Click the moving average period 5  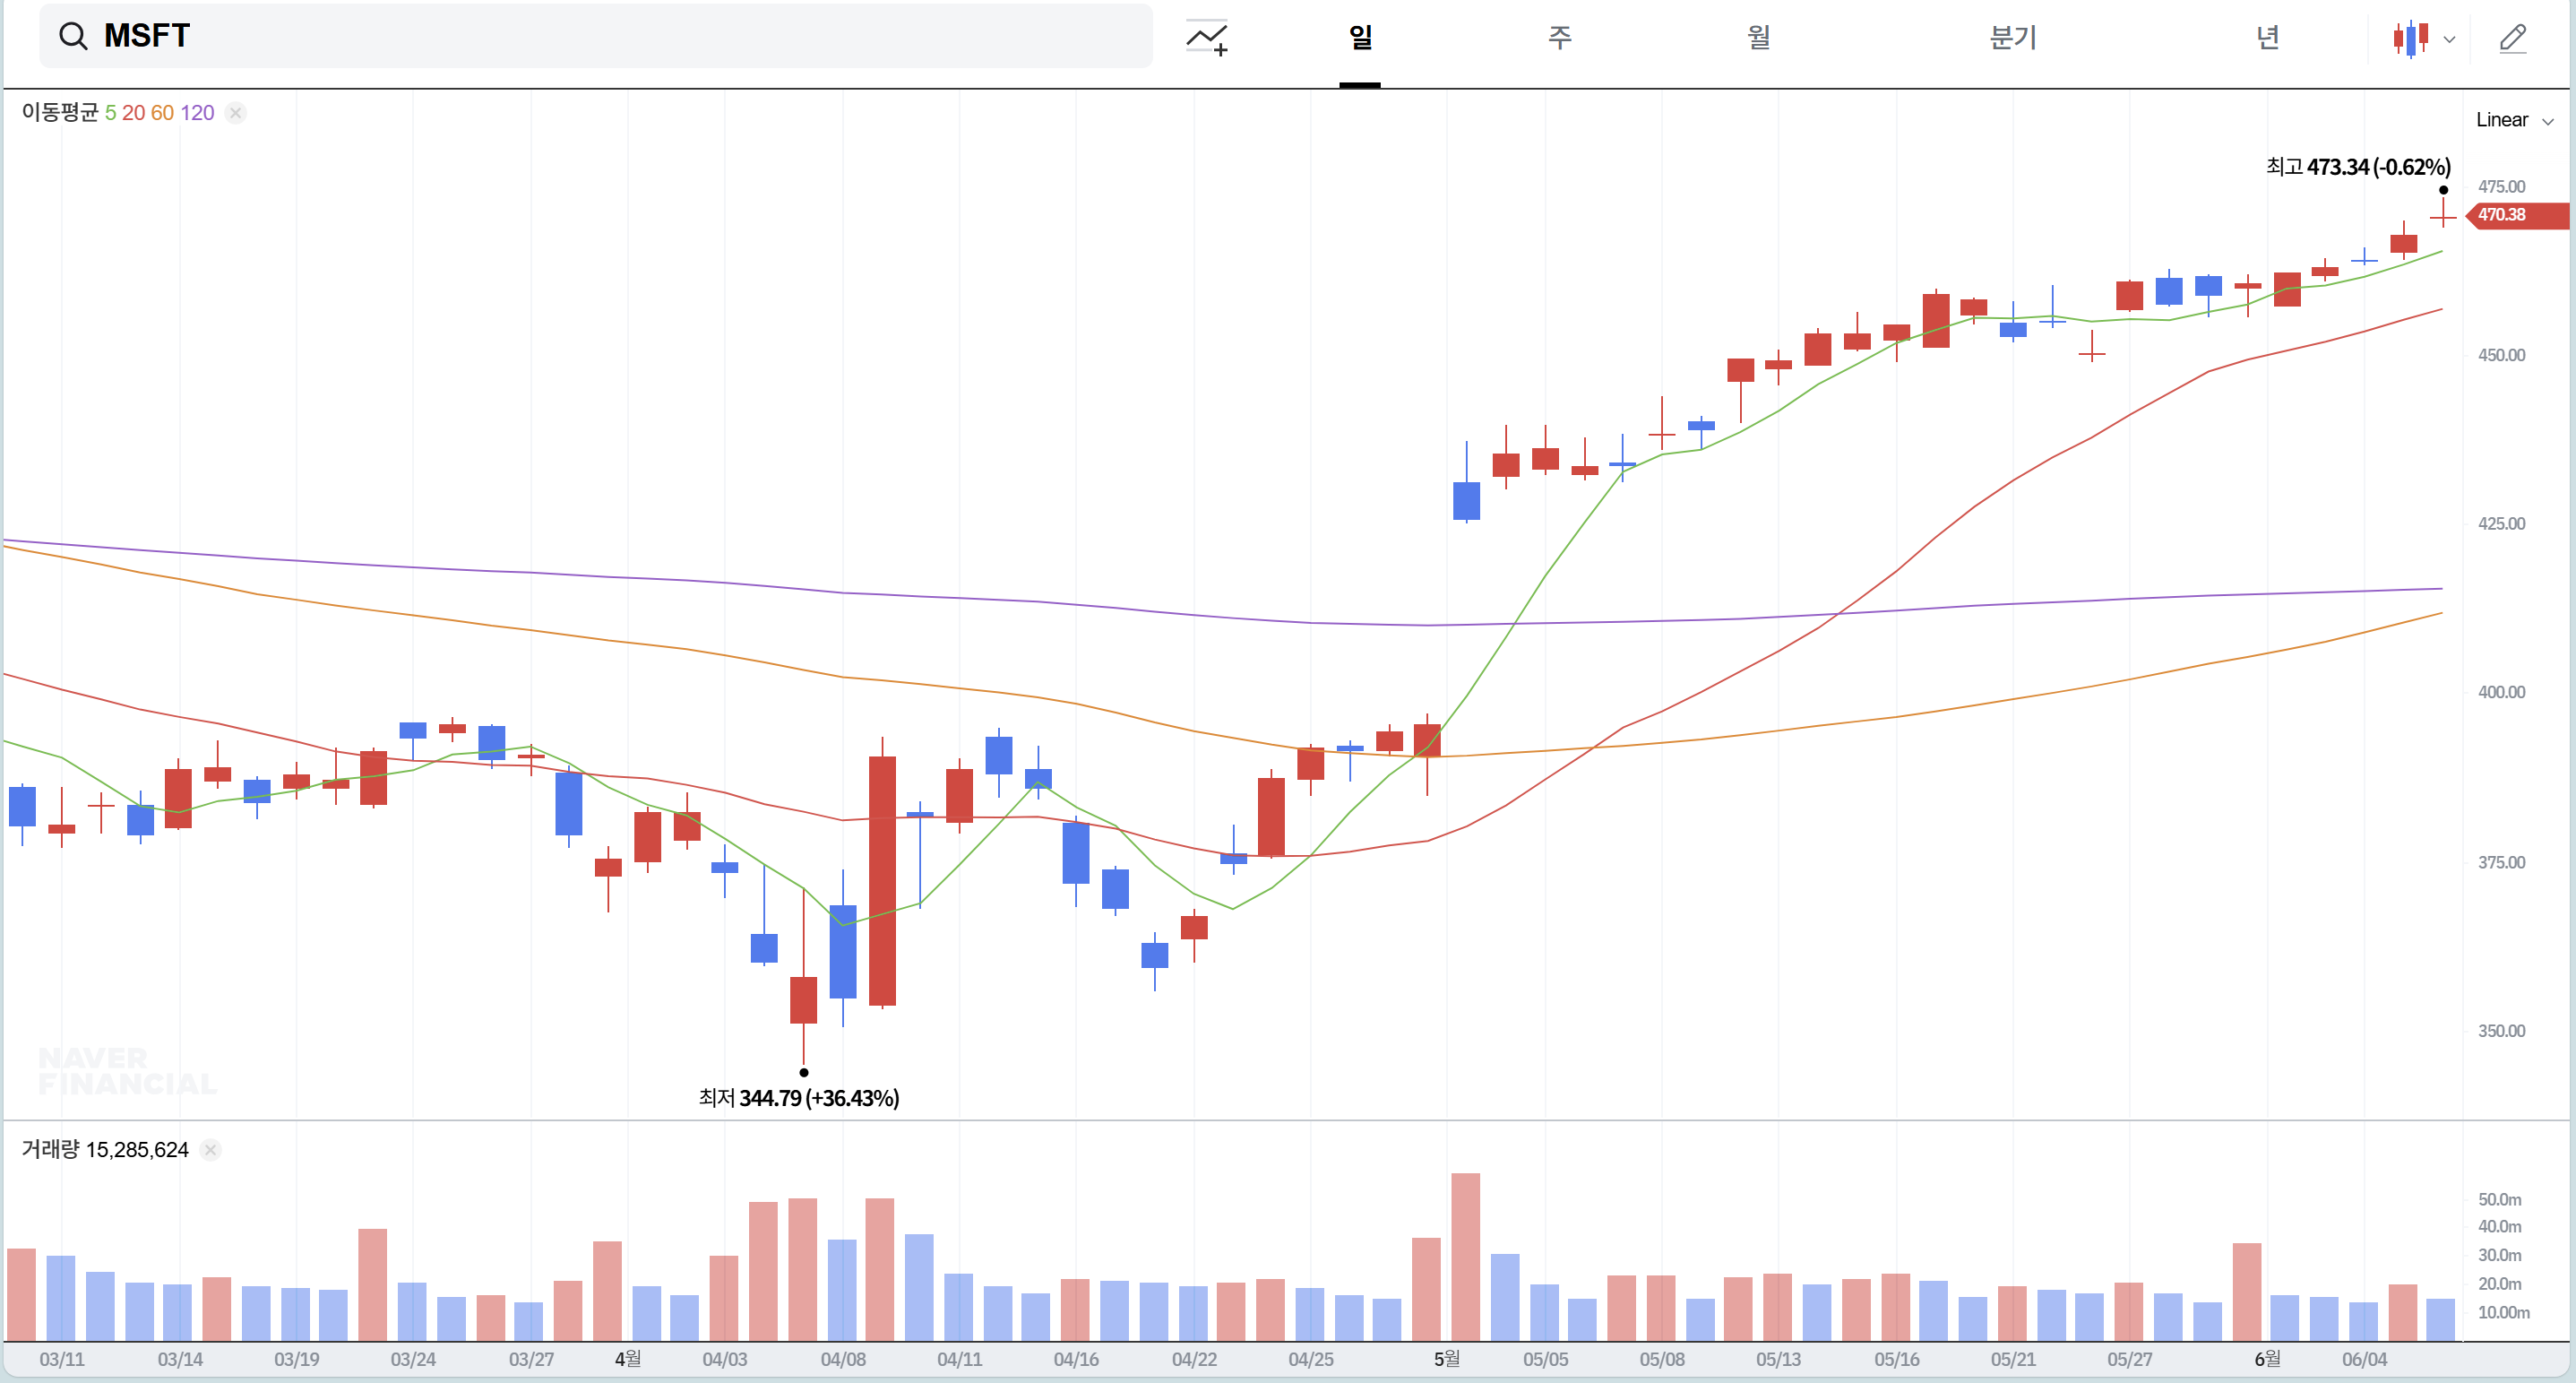(110, 112)
